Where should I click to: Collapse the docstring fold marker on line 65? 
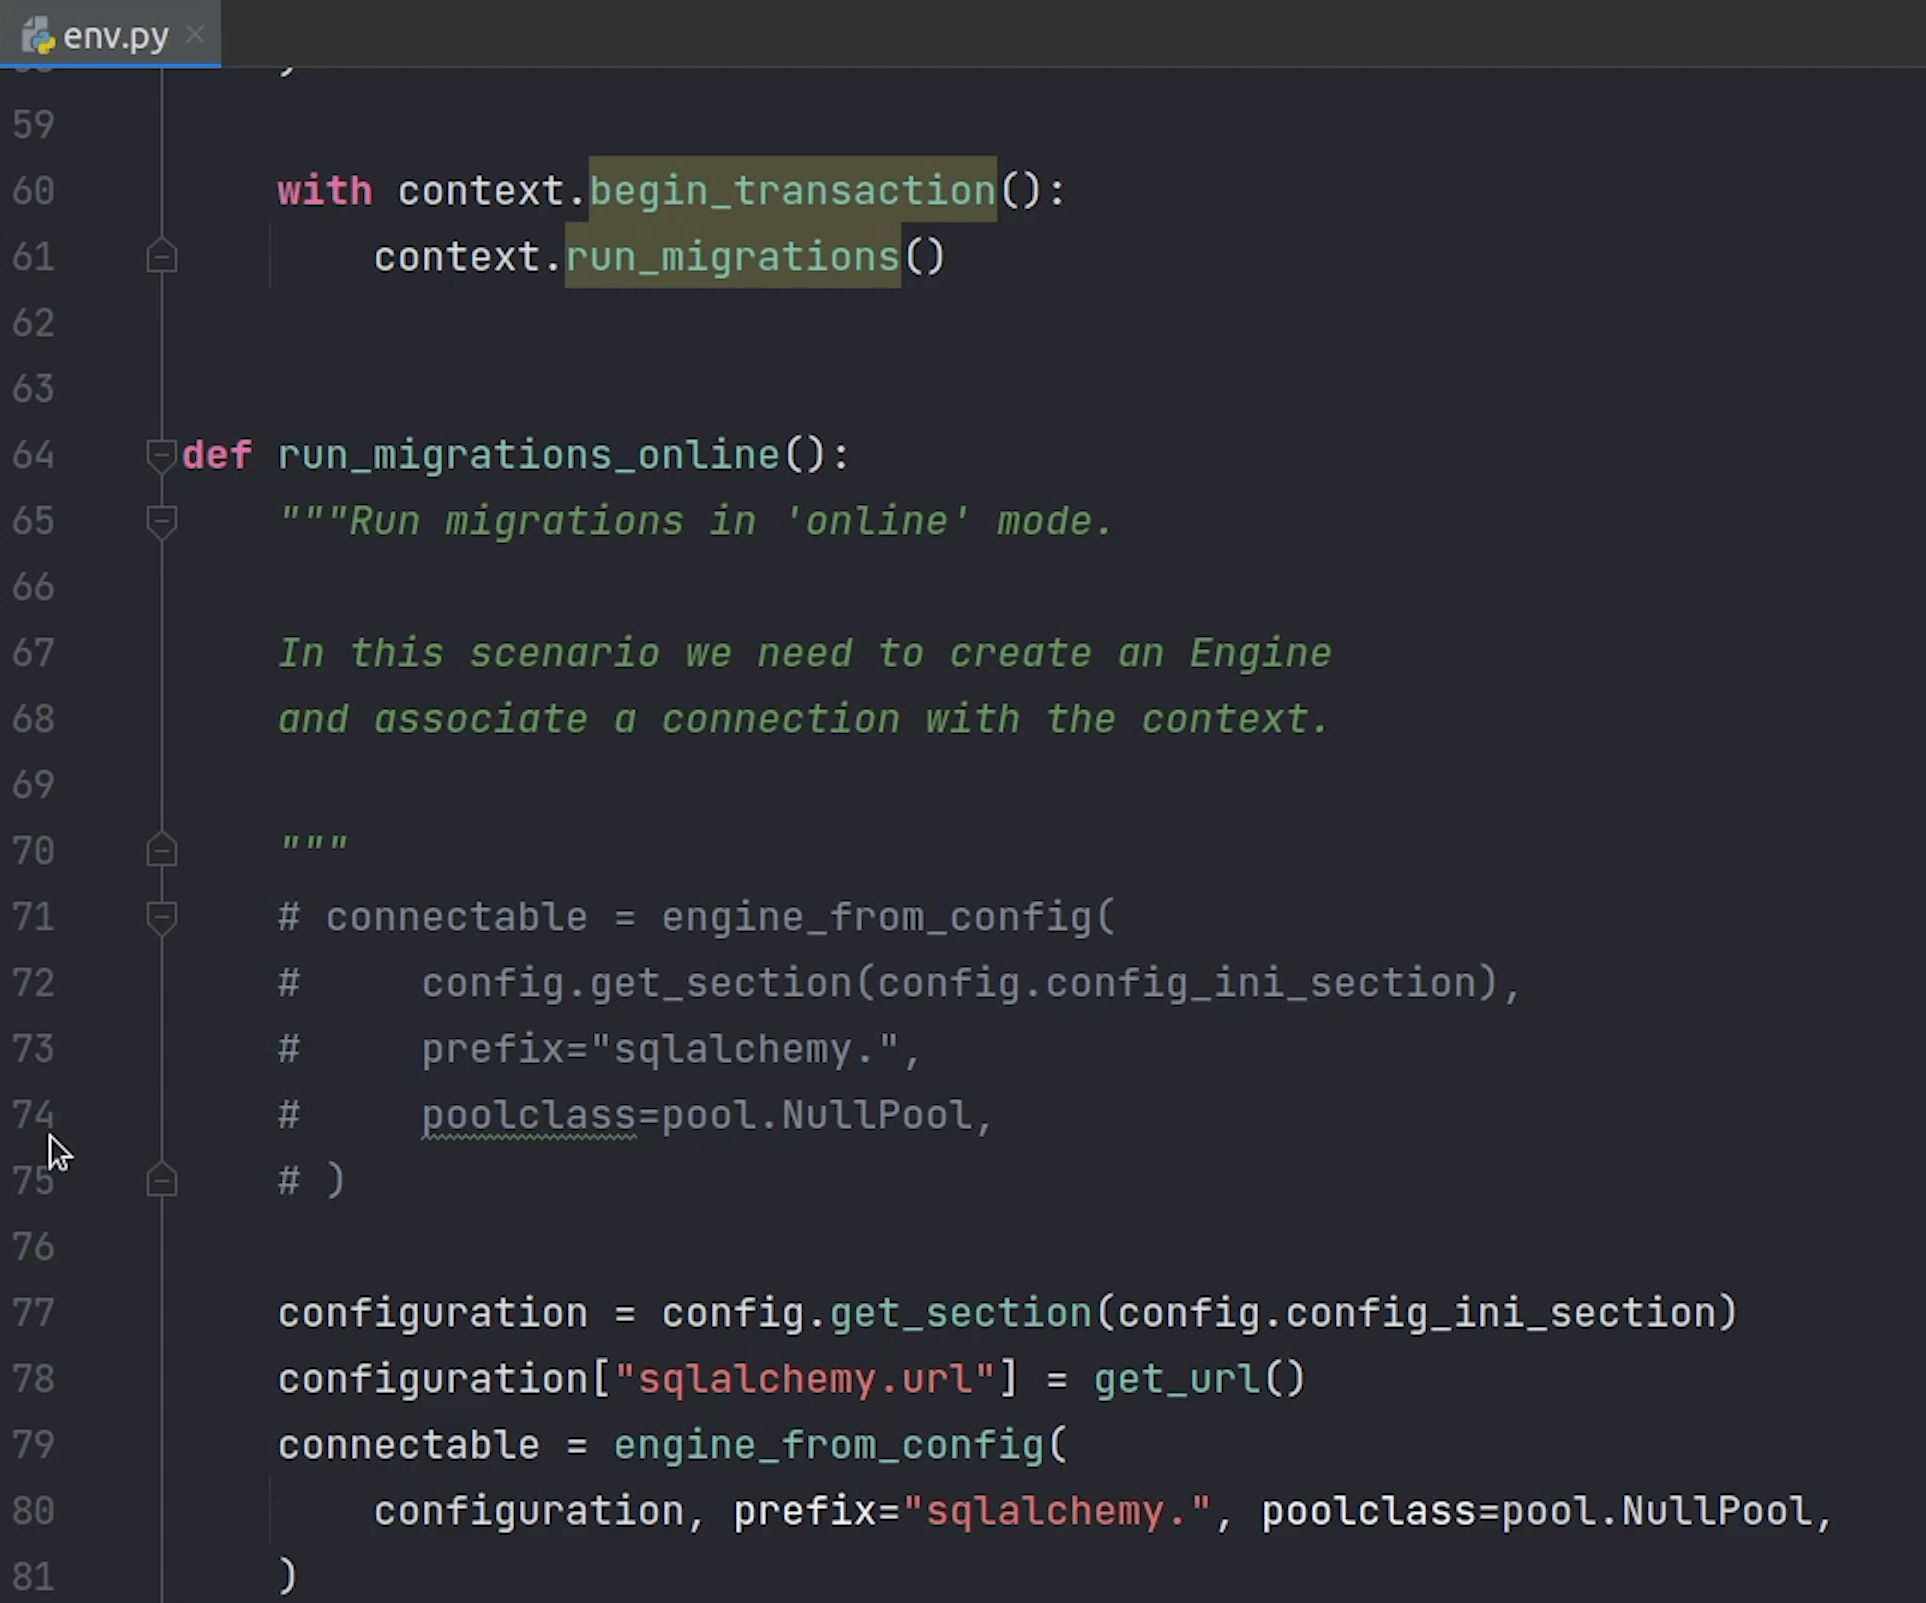(x=161, y=521)
